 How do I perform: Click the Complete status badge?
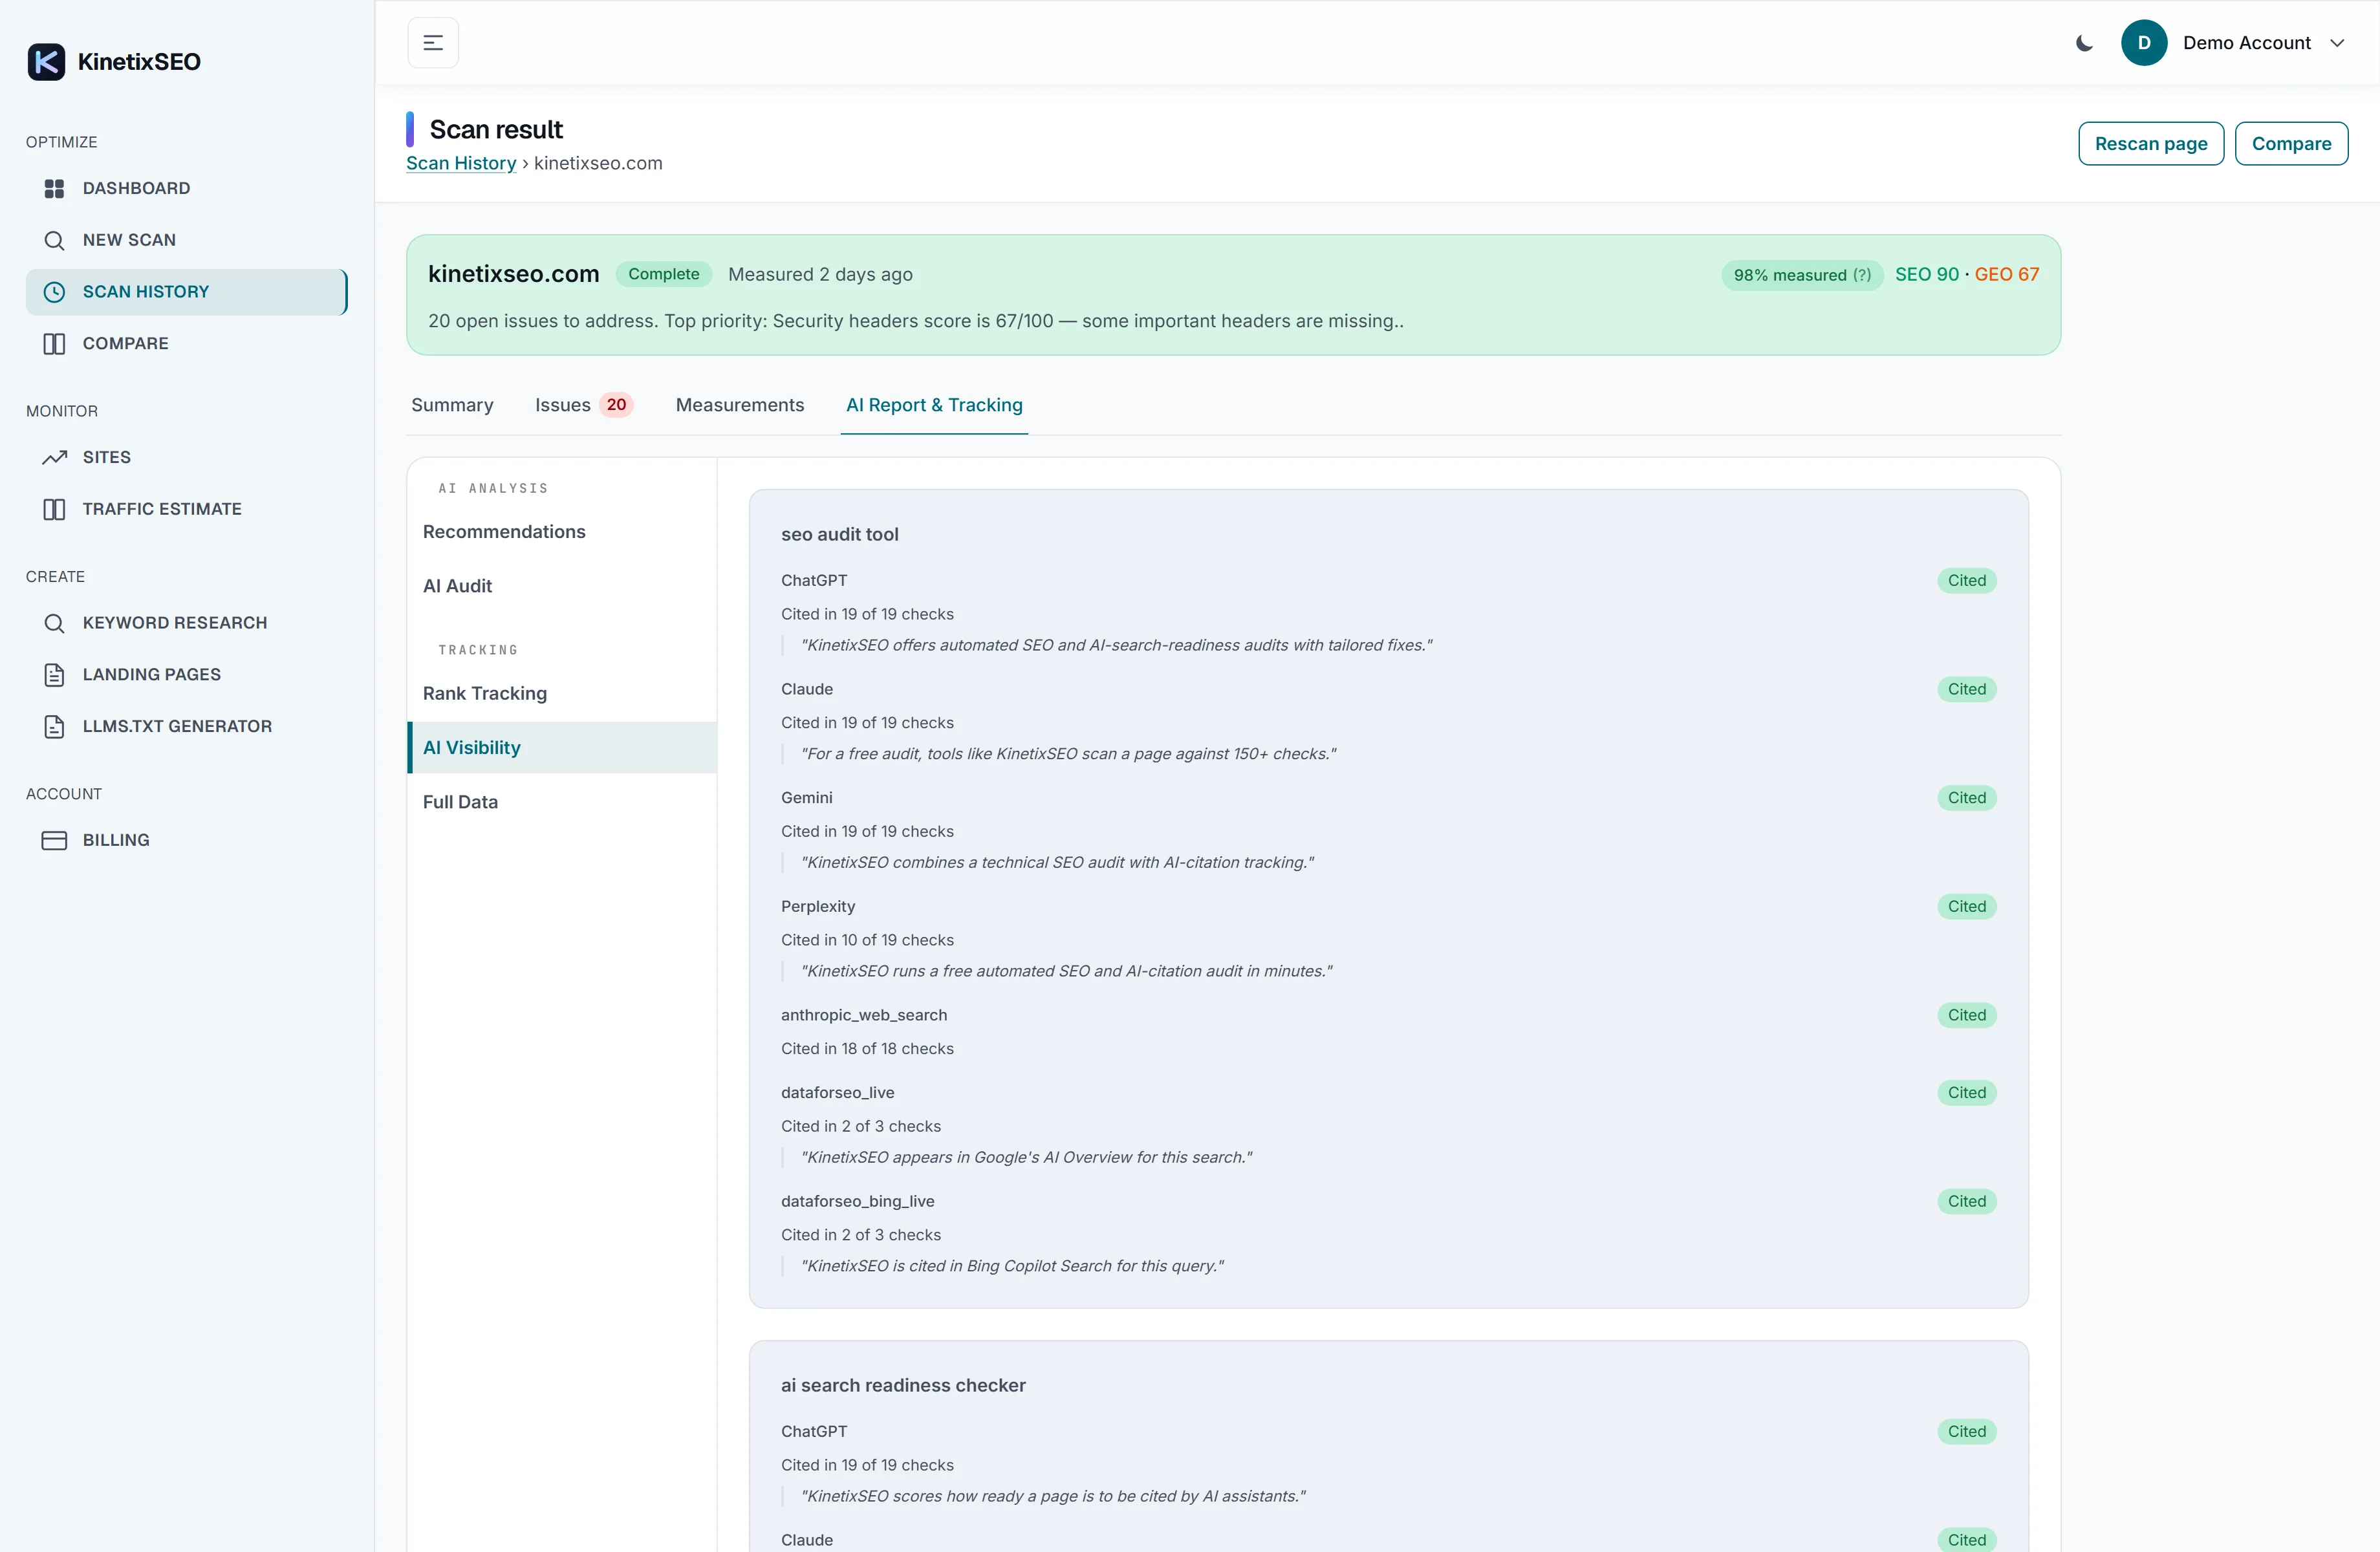point(664,274)
